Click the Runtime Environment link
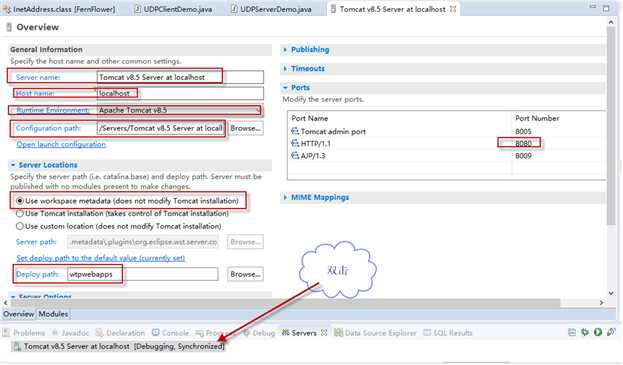The image size is (623, 365). point(52,110)
